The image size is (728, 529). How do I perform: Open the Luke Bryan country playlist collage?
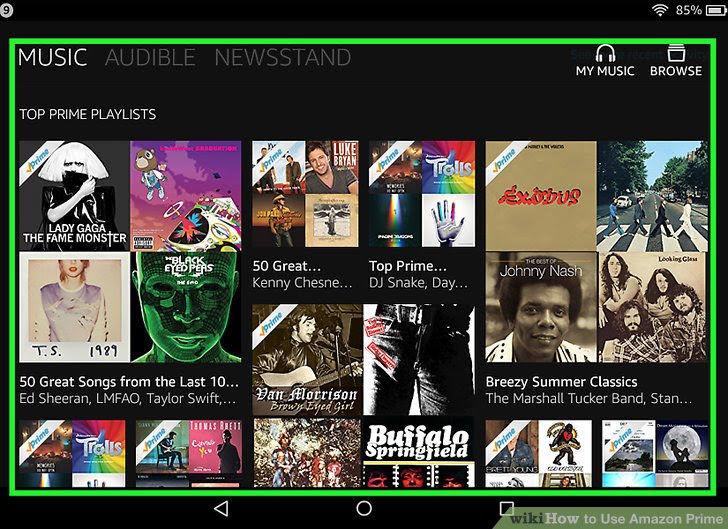(305, 194)
